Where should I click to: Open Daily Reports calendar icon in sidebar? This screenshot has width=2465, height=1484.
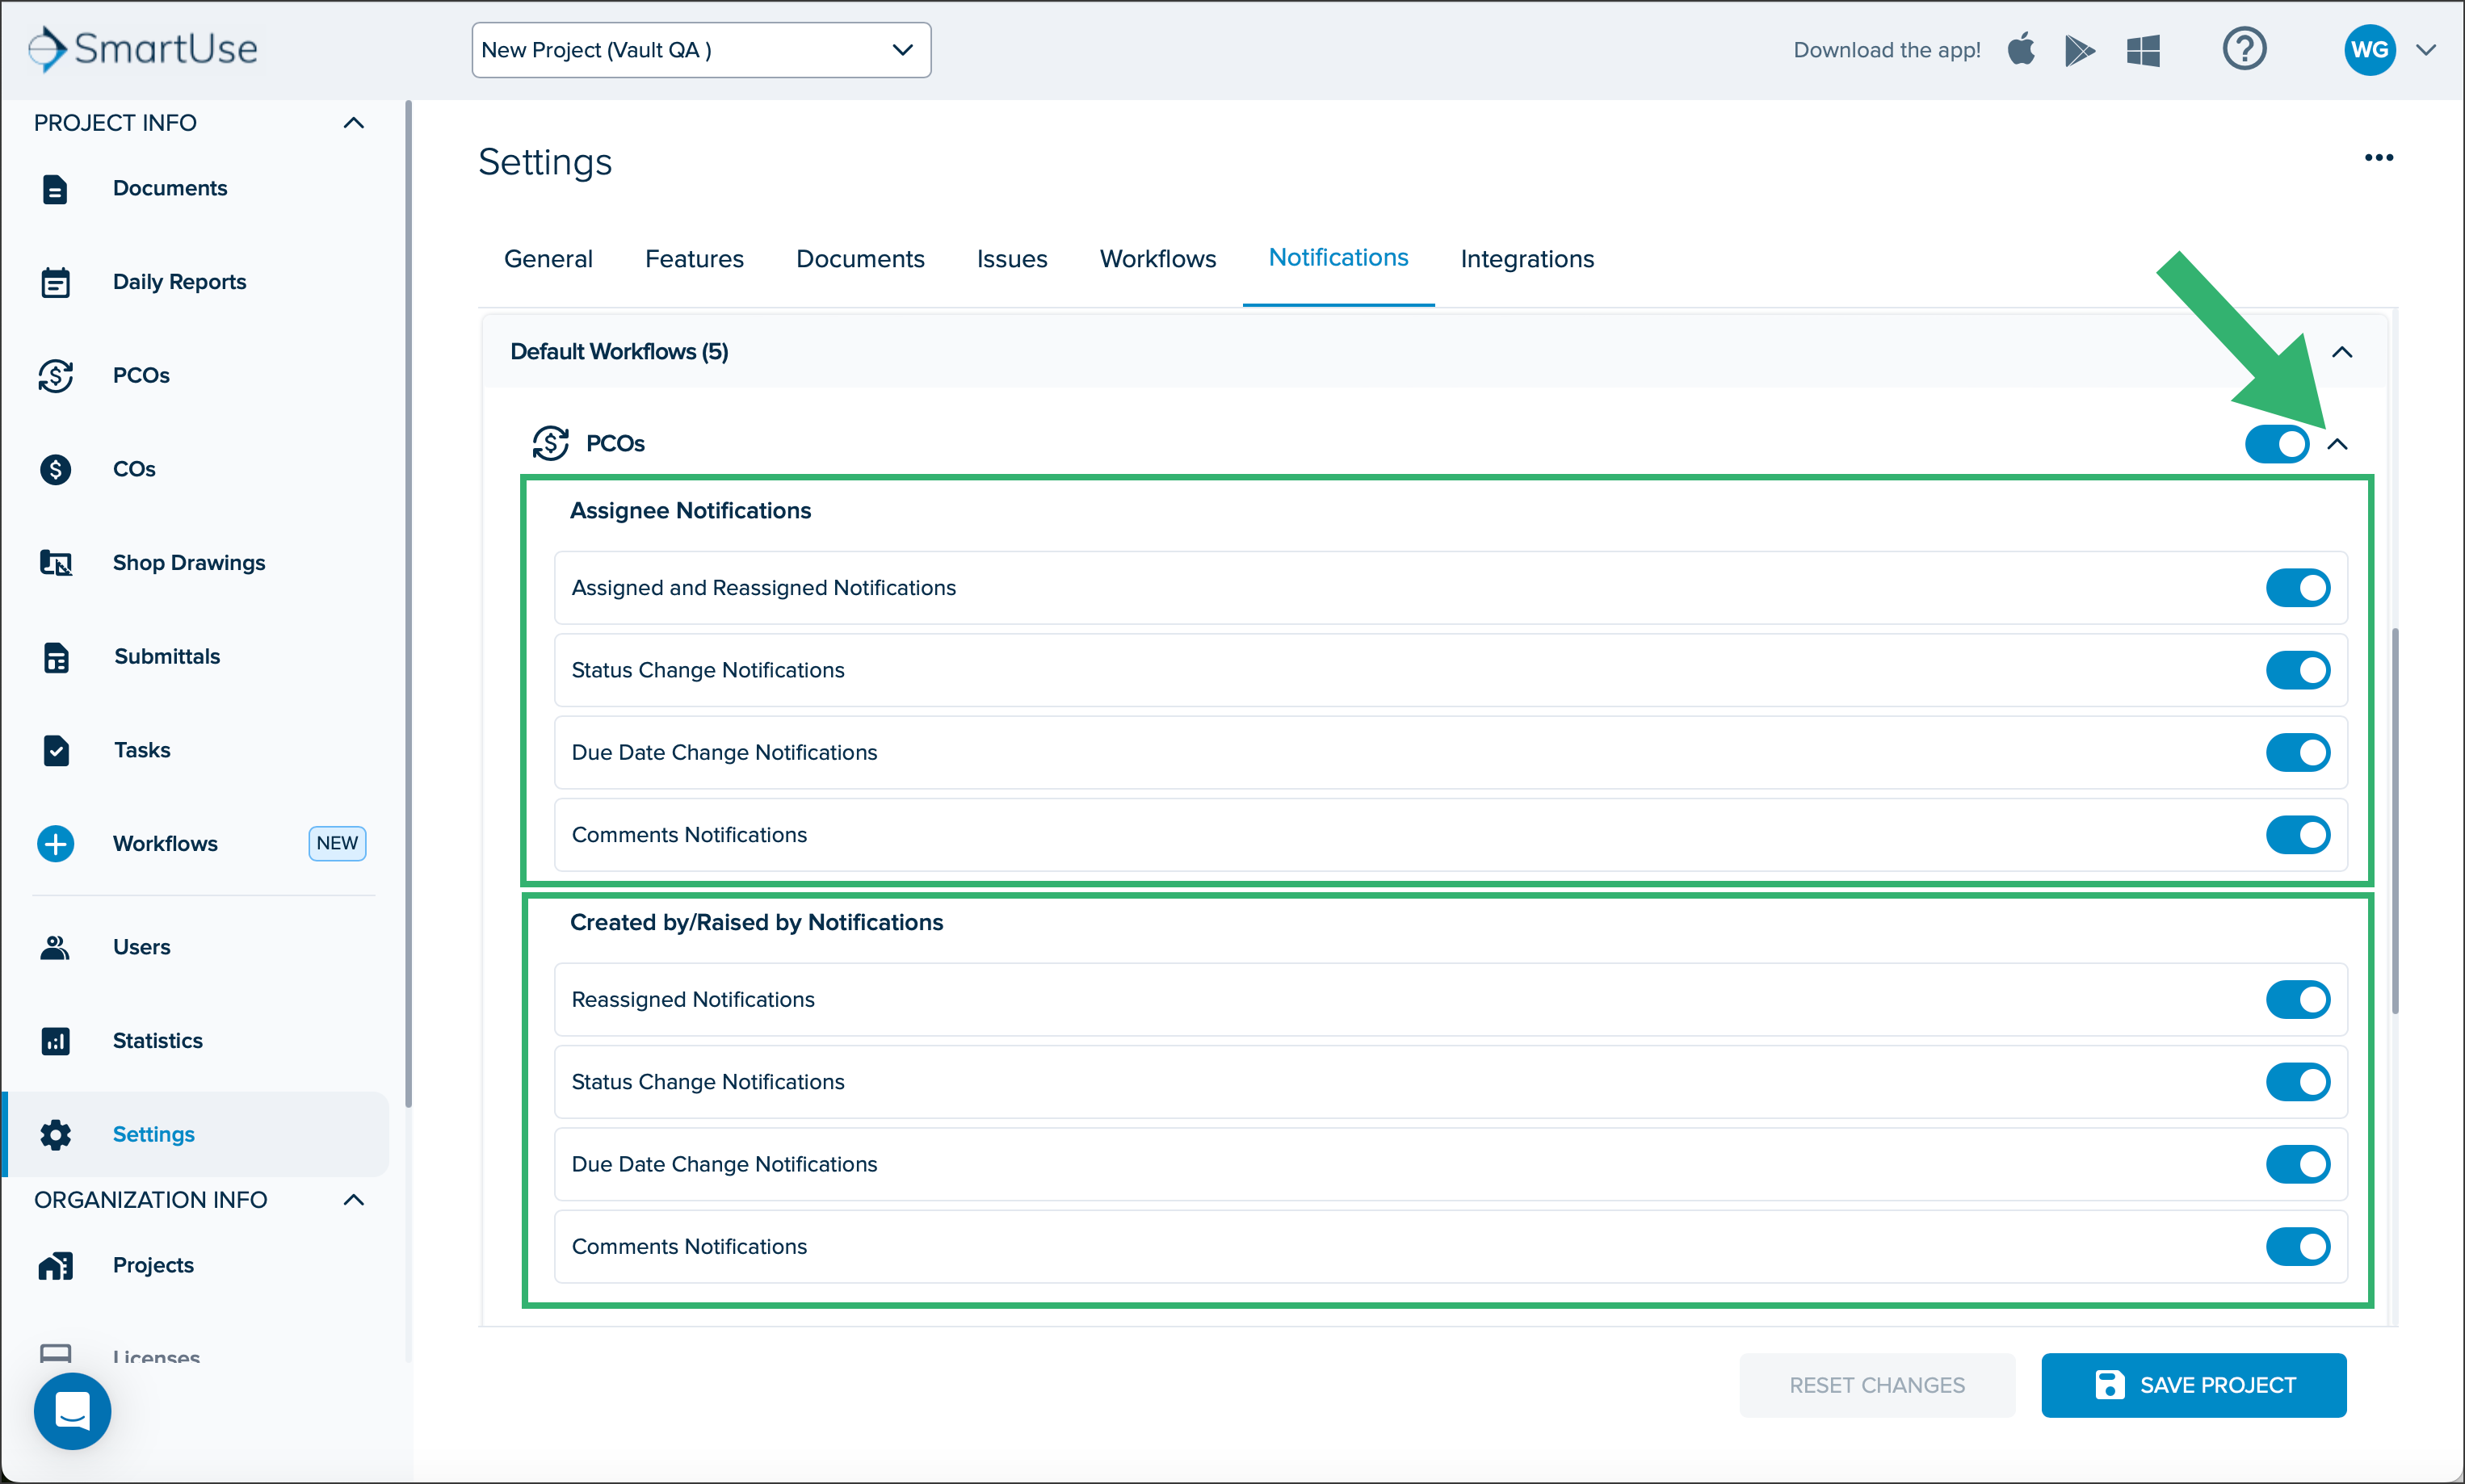pyautogui.click(x=55, y=282)
